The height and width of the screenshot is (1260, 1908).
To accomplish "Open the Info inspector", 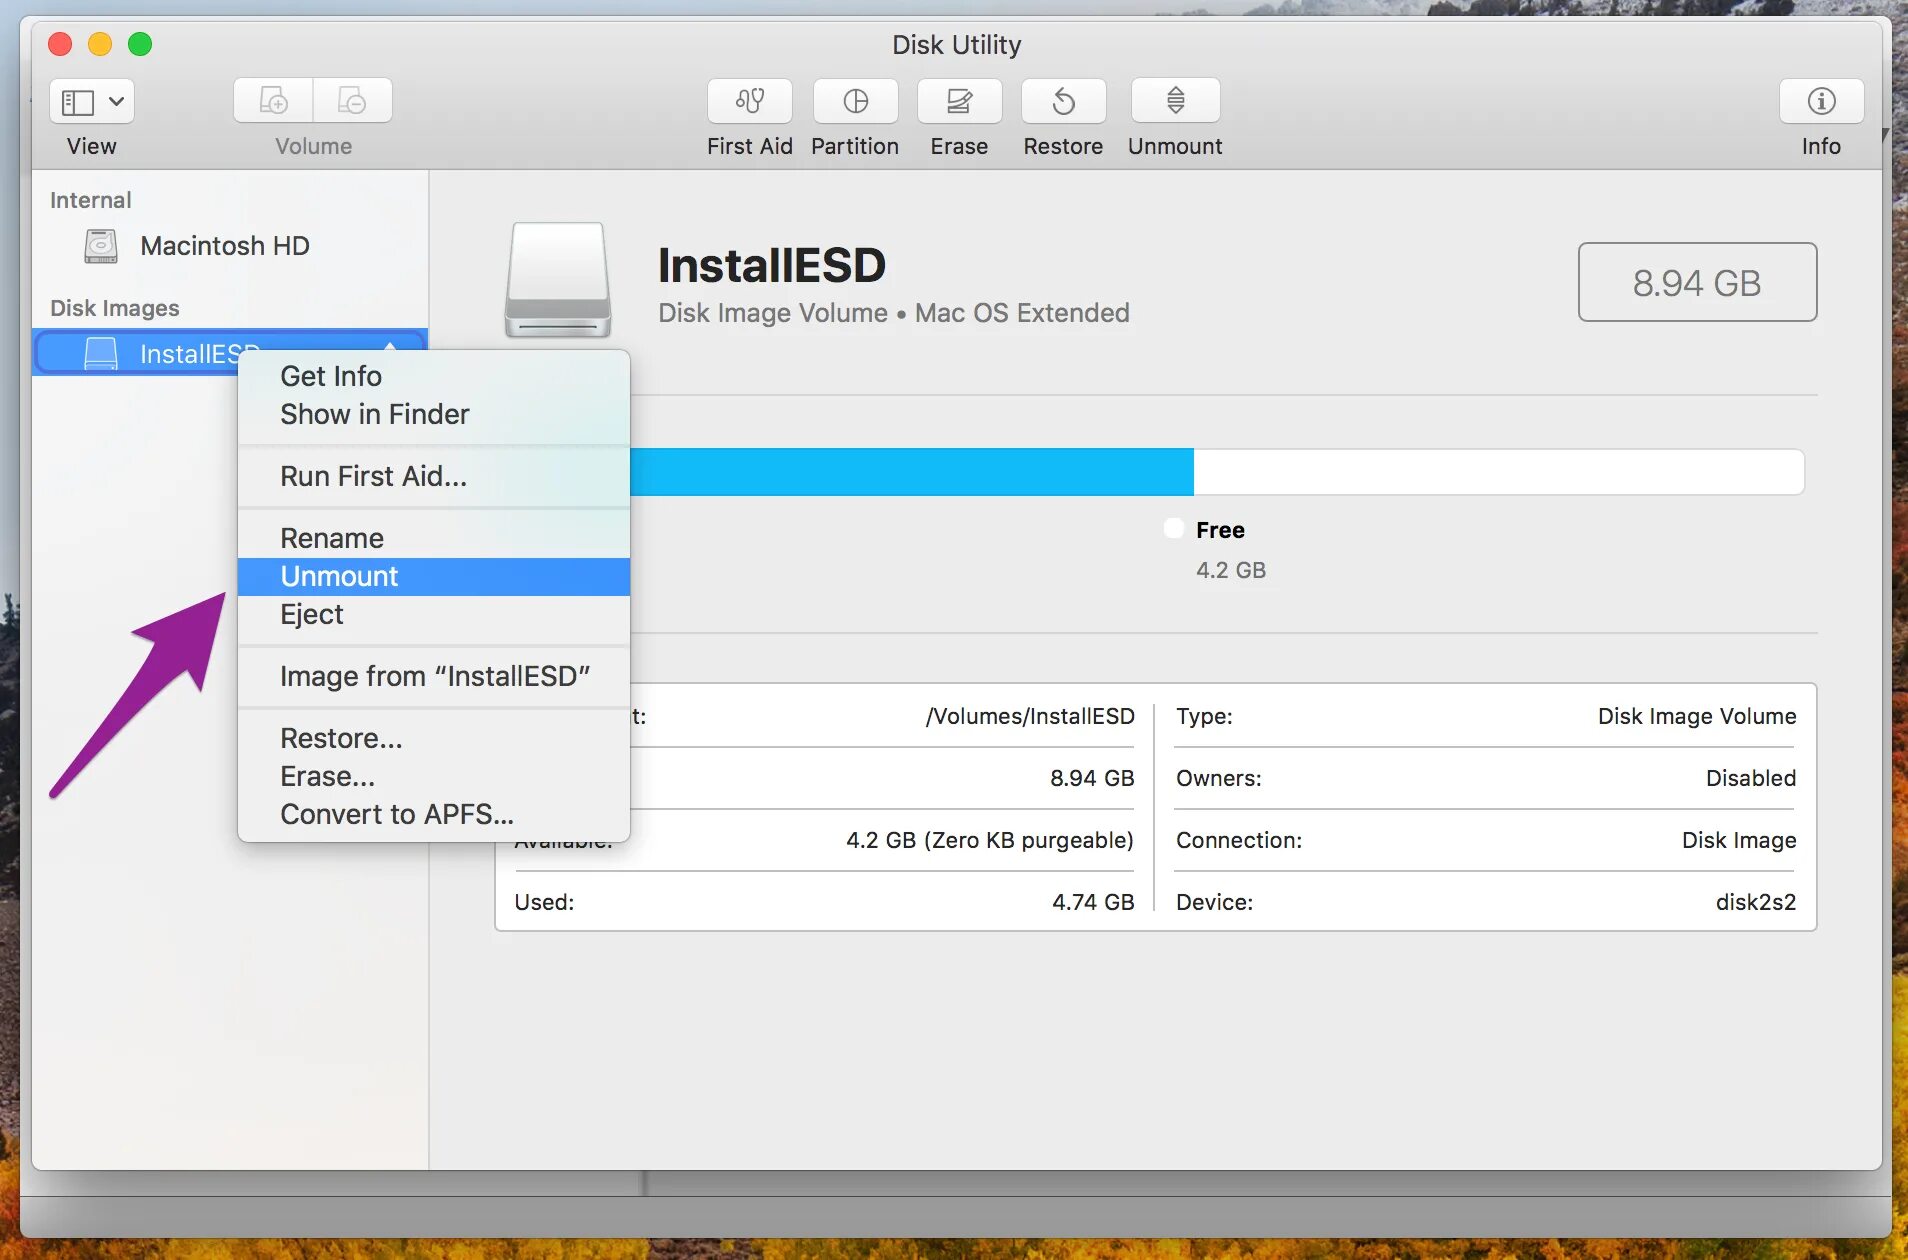I will point(1821,101).
